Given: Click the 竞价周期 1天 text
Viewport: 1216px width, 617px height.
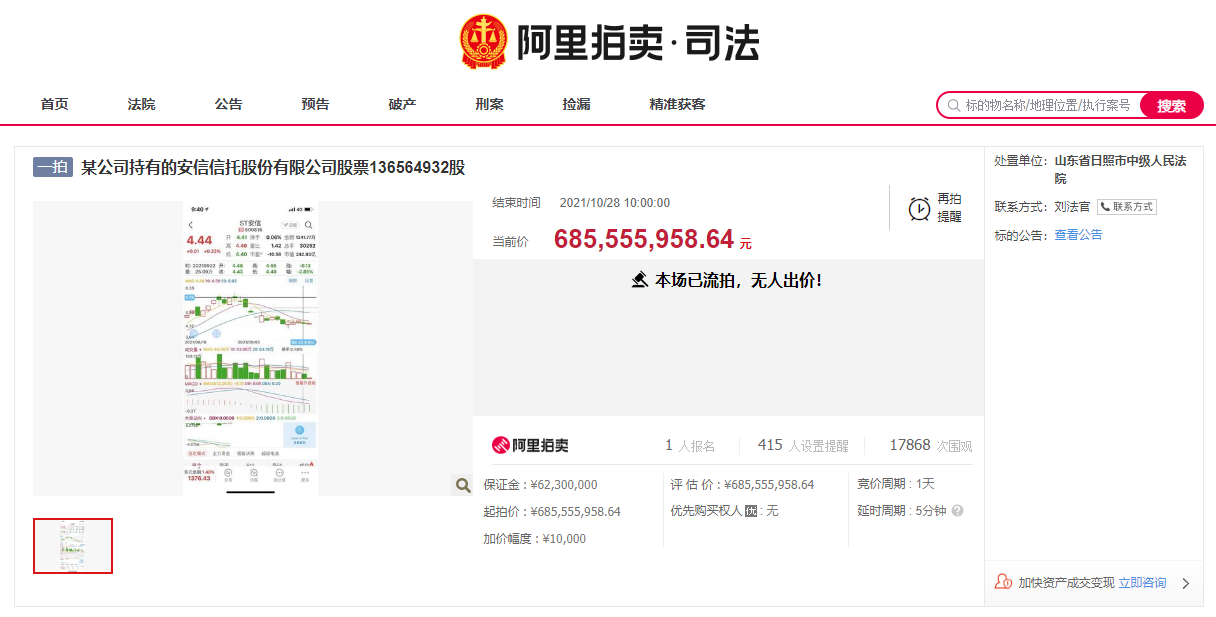Looking at the screenshot, I should [x=896, y=485].
